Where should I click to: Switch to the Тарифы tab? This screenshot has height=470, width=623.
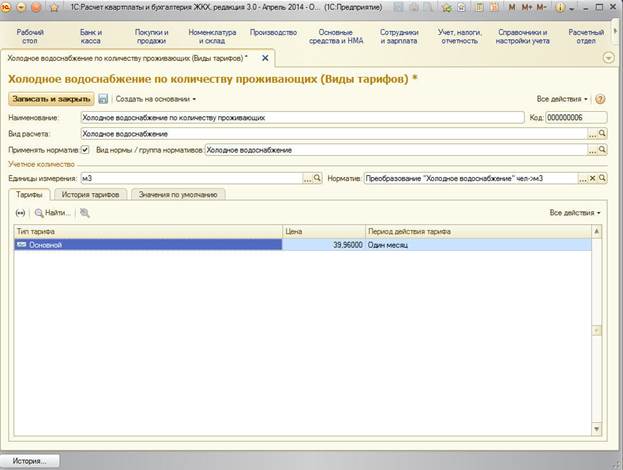pos(29,195)
